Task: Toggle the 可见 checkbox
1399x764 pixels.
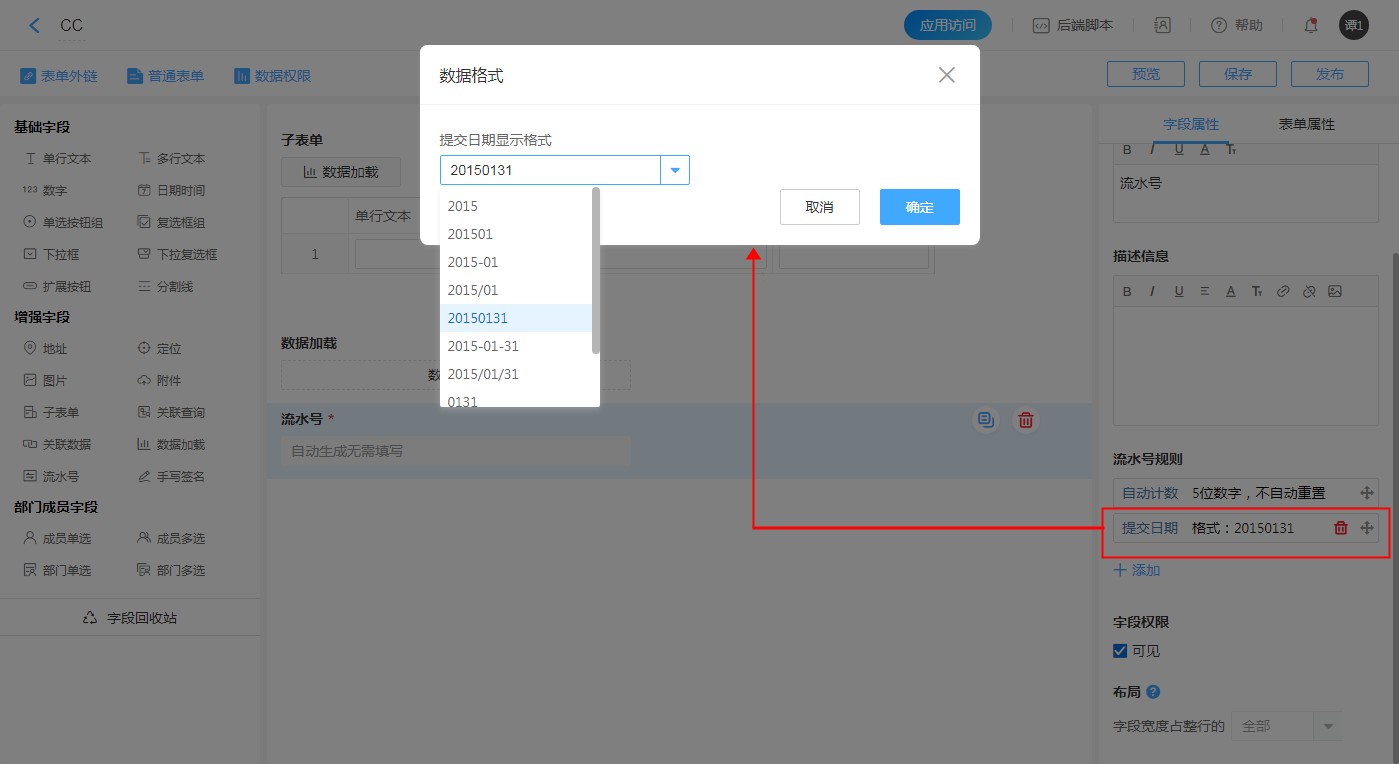Action: click(x=1120, y=651)
